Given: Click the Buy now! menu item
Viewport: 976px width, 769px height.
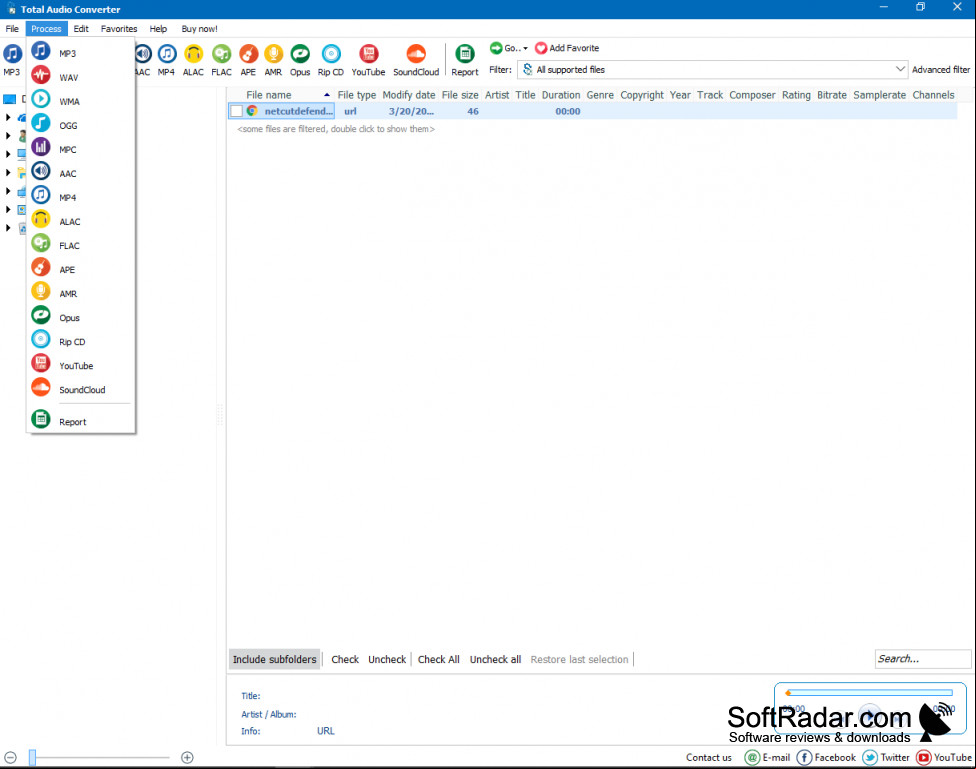Looking at the screenshot, I should click(199, 29).
